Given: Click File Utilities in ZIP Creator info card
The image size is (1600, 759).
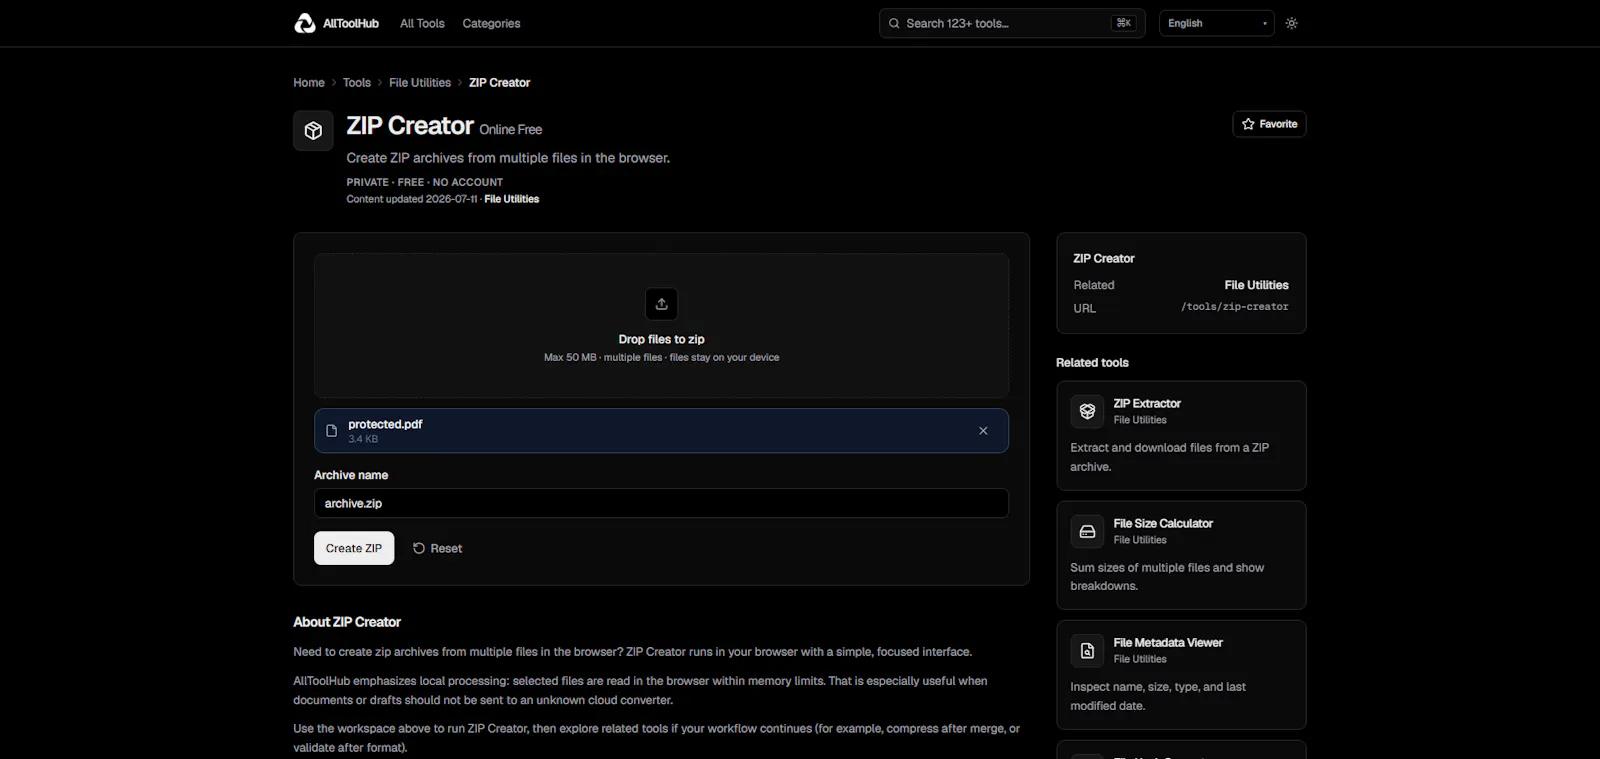Looking at the screenshot, I should coord(1256,285).
